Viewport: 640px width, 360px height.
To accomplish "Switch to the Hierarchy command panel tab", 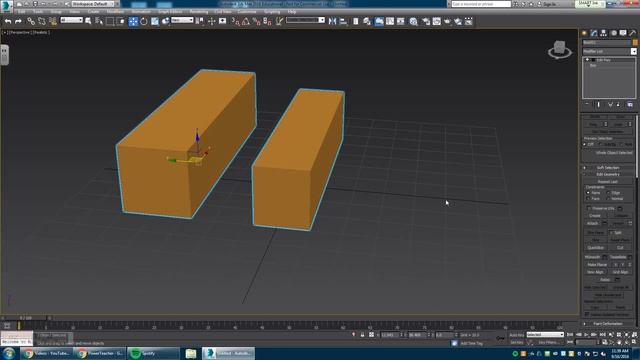I will (x=604, y=33).
